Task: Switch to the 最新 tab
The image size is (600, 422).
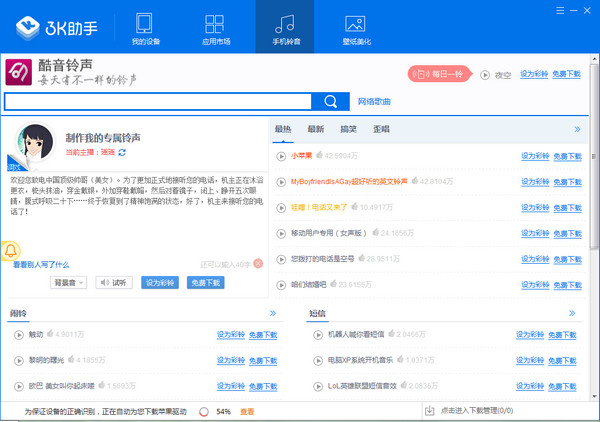Action: (x=315, y=129)
